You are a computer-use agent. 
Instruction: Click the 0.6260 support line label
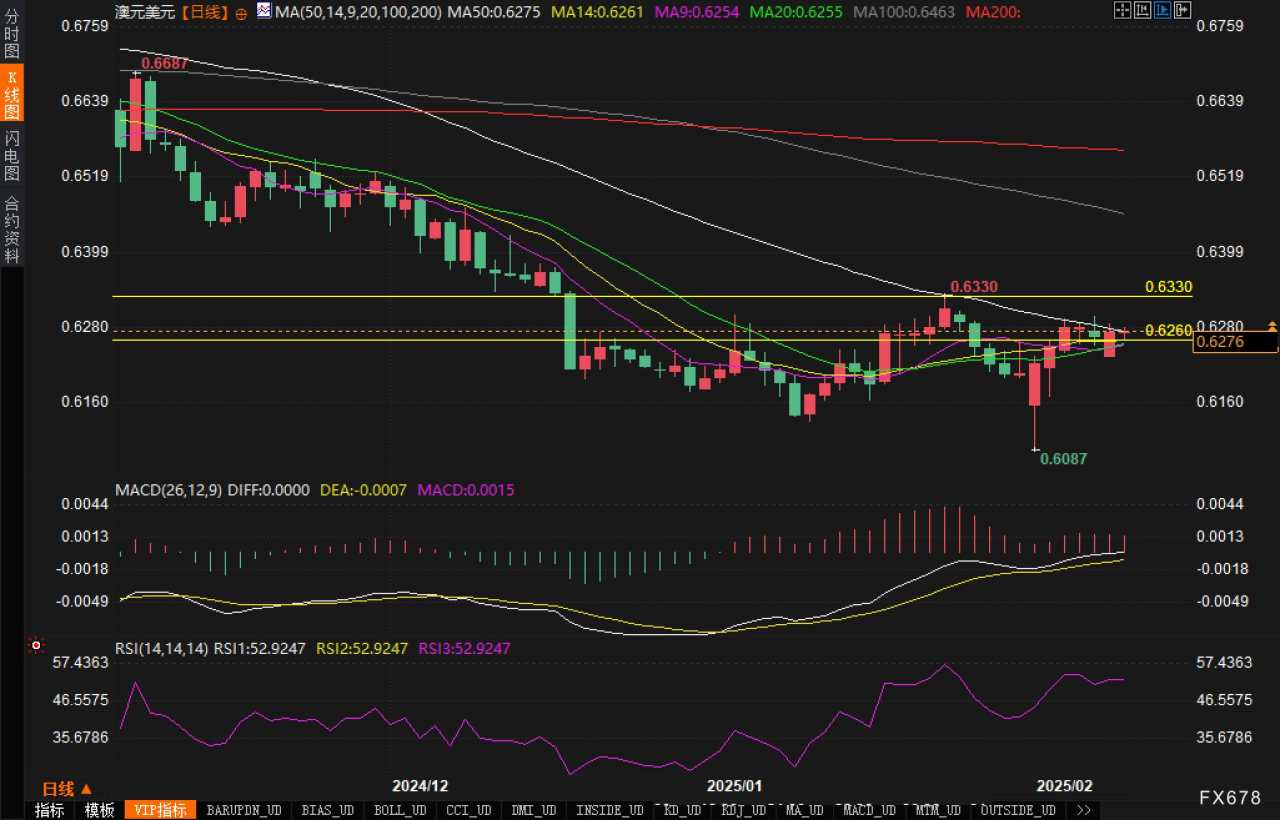1168,330
